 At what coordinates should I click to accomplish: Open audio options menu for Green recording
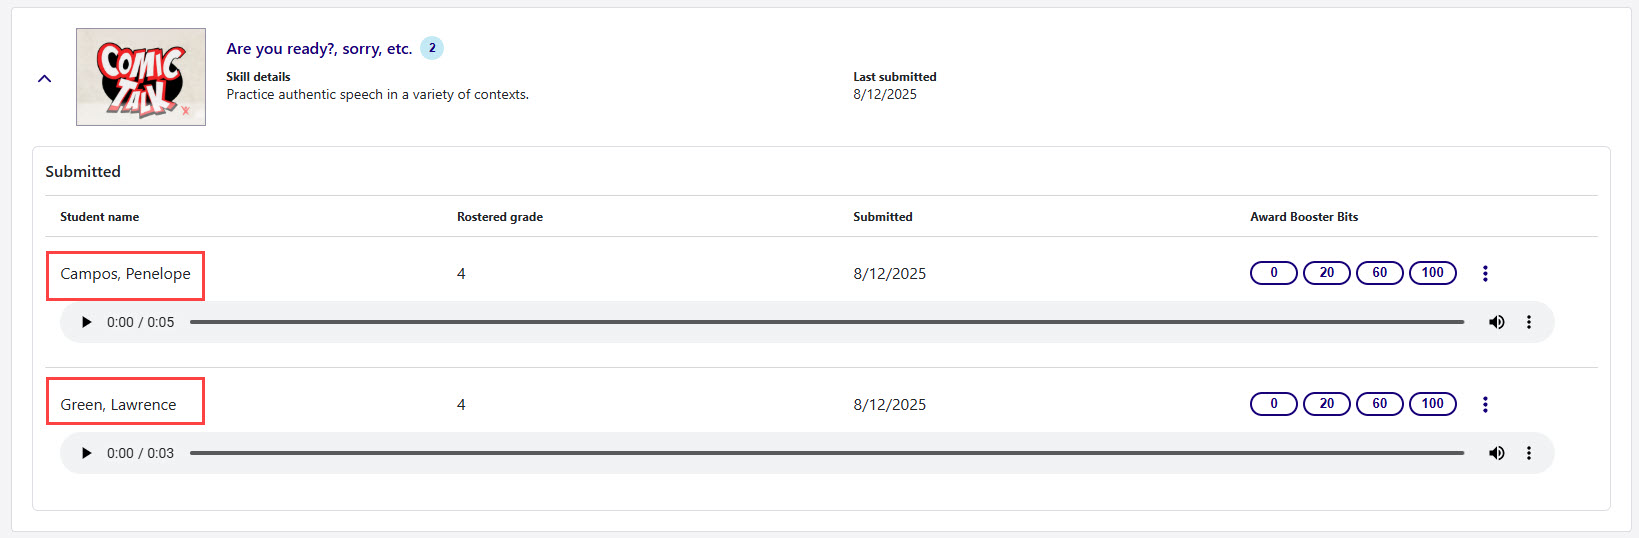tap(1528, 453)
